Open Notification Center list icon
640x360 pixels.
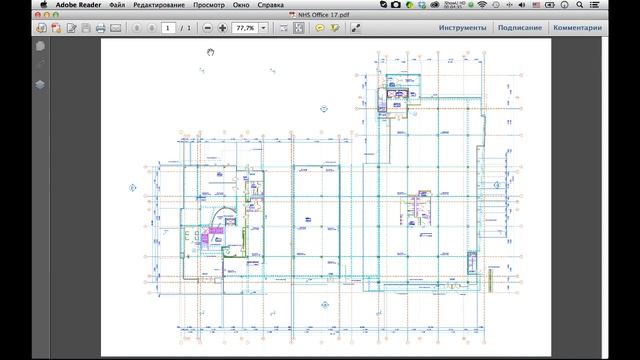[x=595, y=5]
